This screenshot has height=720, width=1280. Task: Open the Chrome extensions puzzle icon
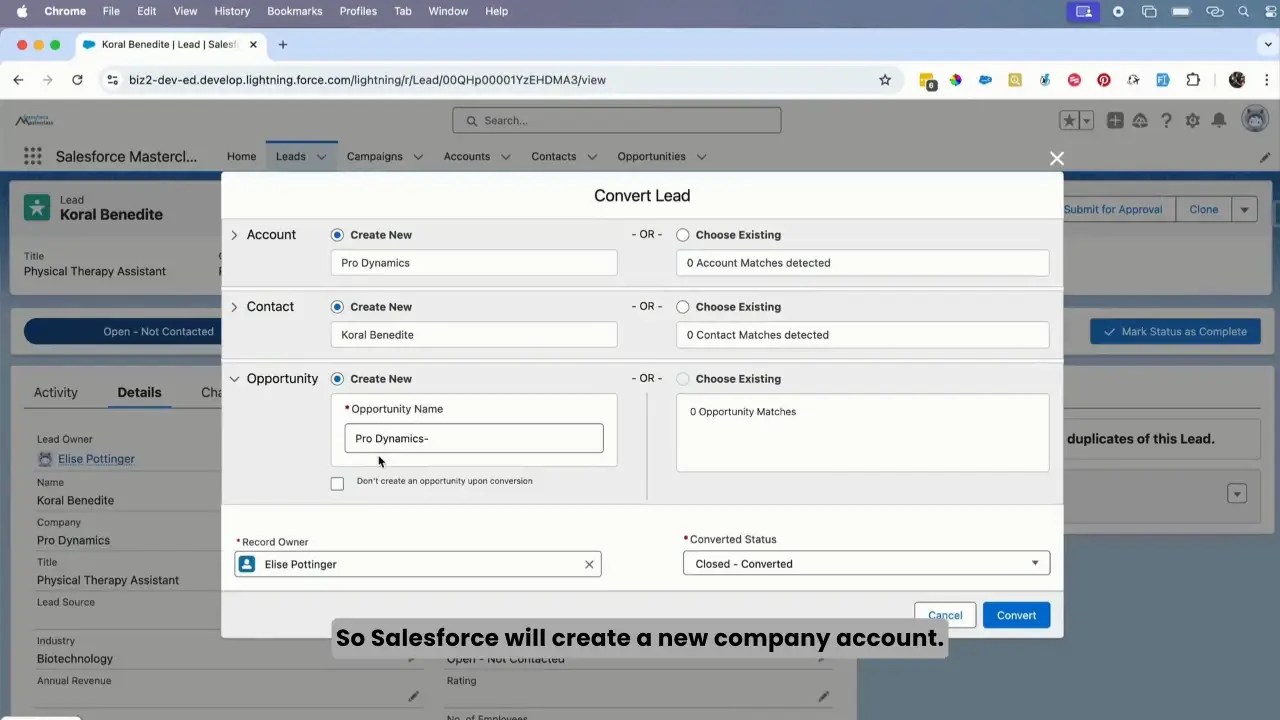coord(1193,80)
